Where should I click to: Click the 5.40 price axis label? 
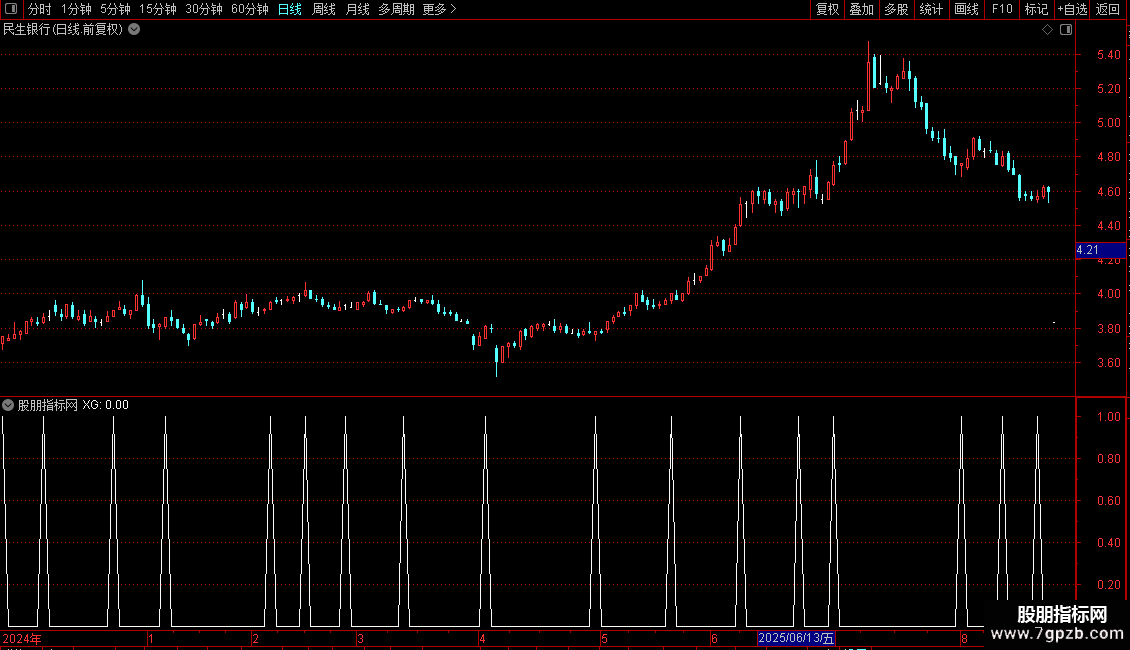point(1108,55)
